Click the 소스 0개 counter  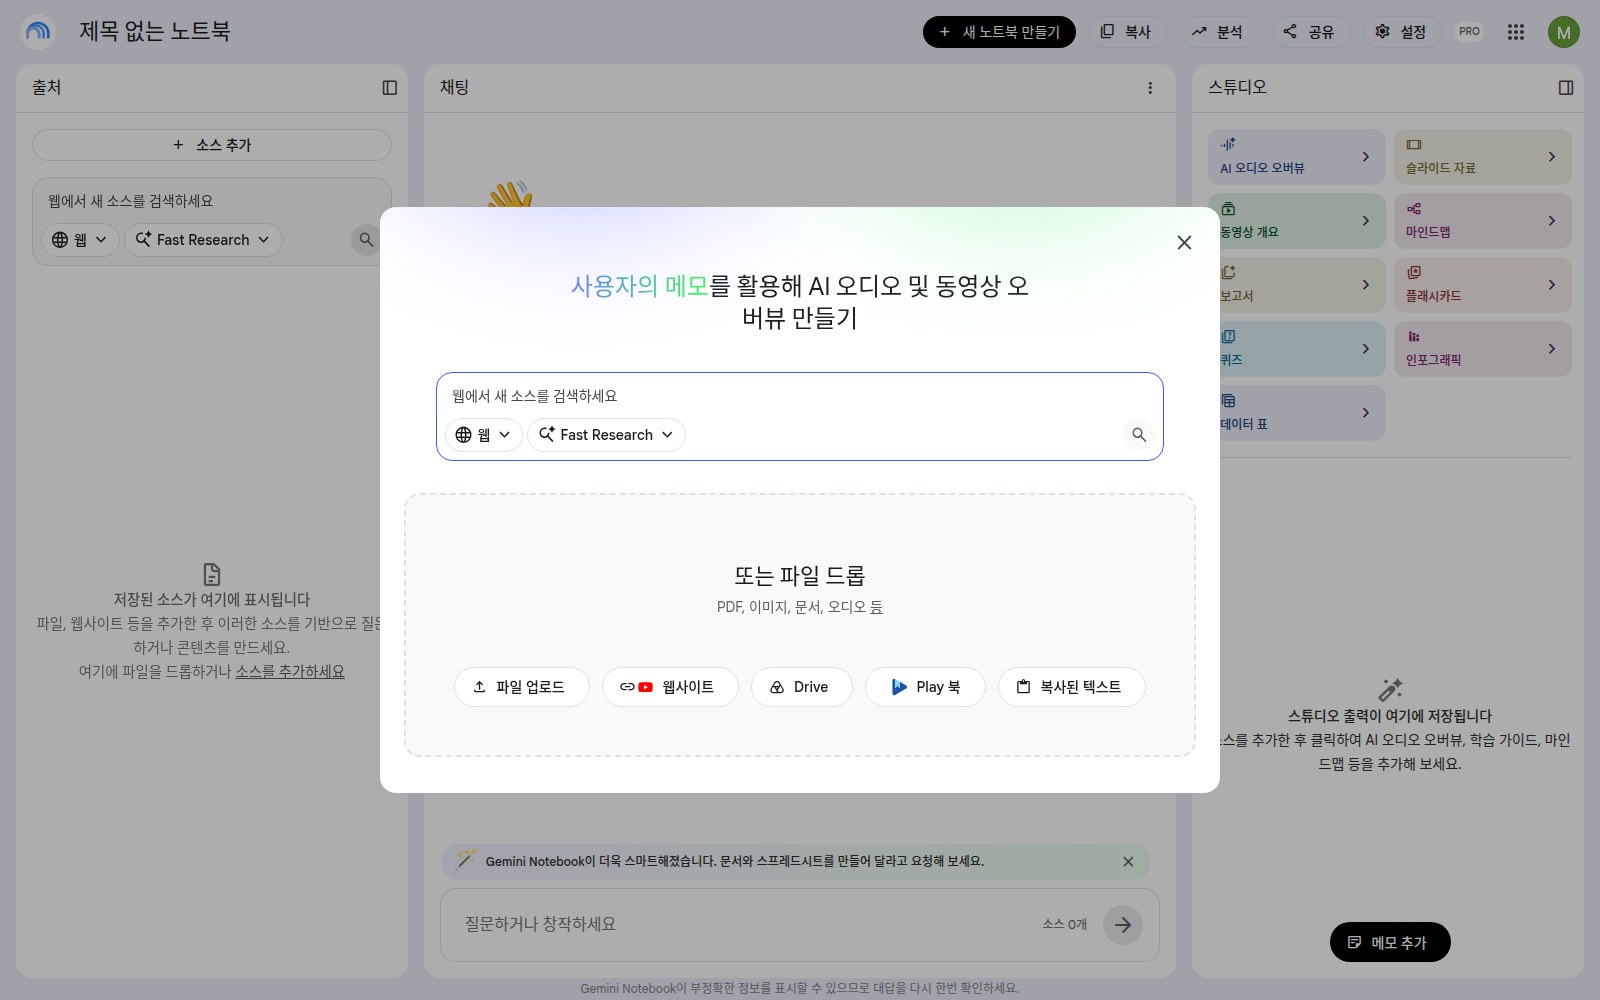(1065, 925)
